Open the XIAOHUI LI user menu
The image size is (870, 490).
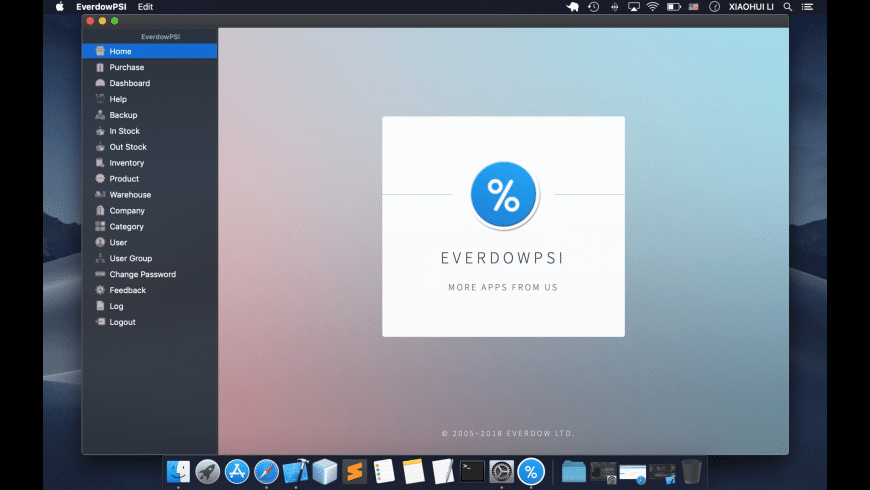click(751, 7)
